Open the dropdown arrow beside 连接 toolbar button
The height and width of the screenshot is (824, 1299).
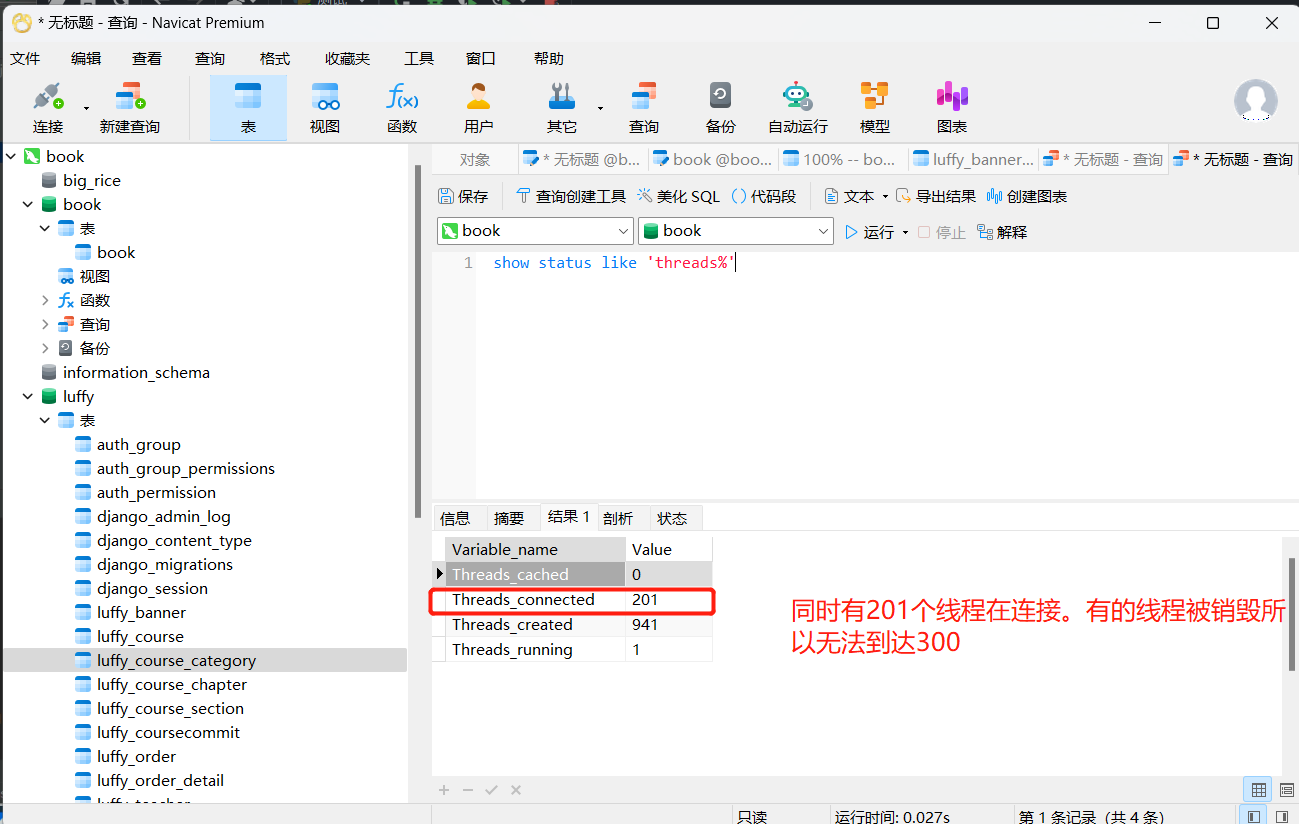click(x=86, y=107)
